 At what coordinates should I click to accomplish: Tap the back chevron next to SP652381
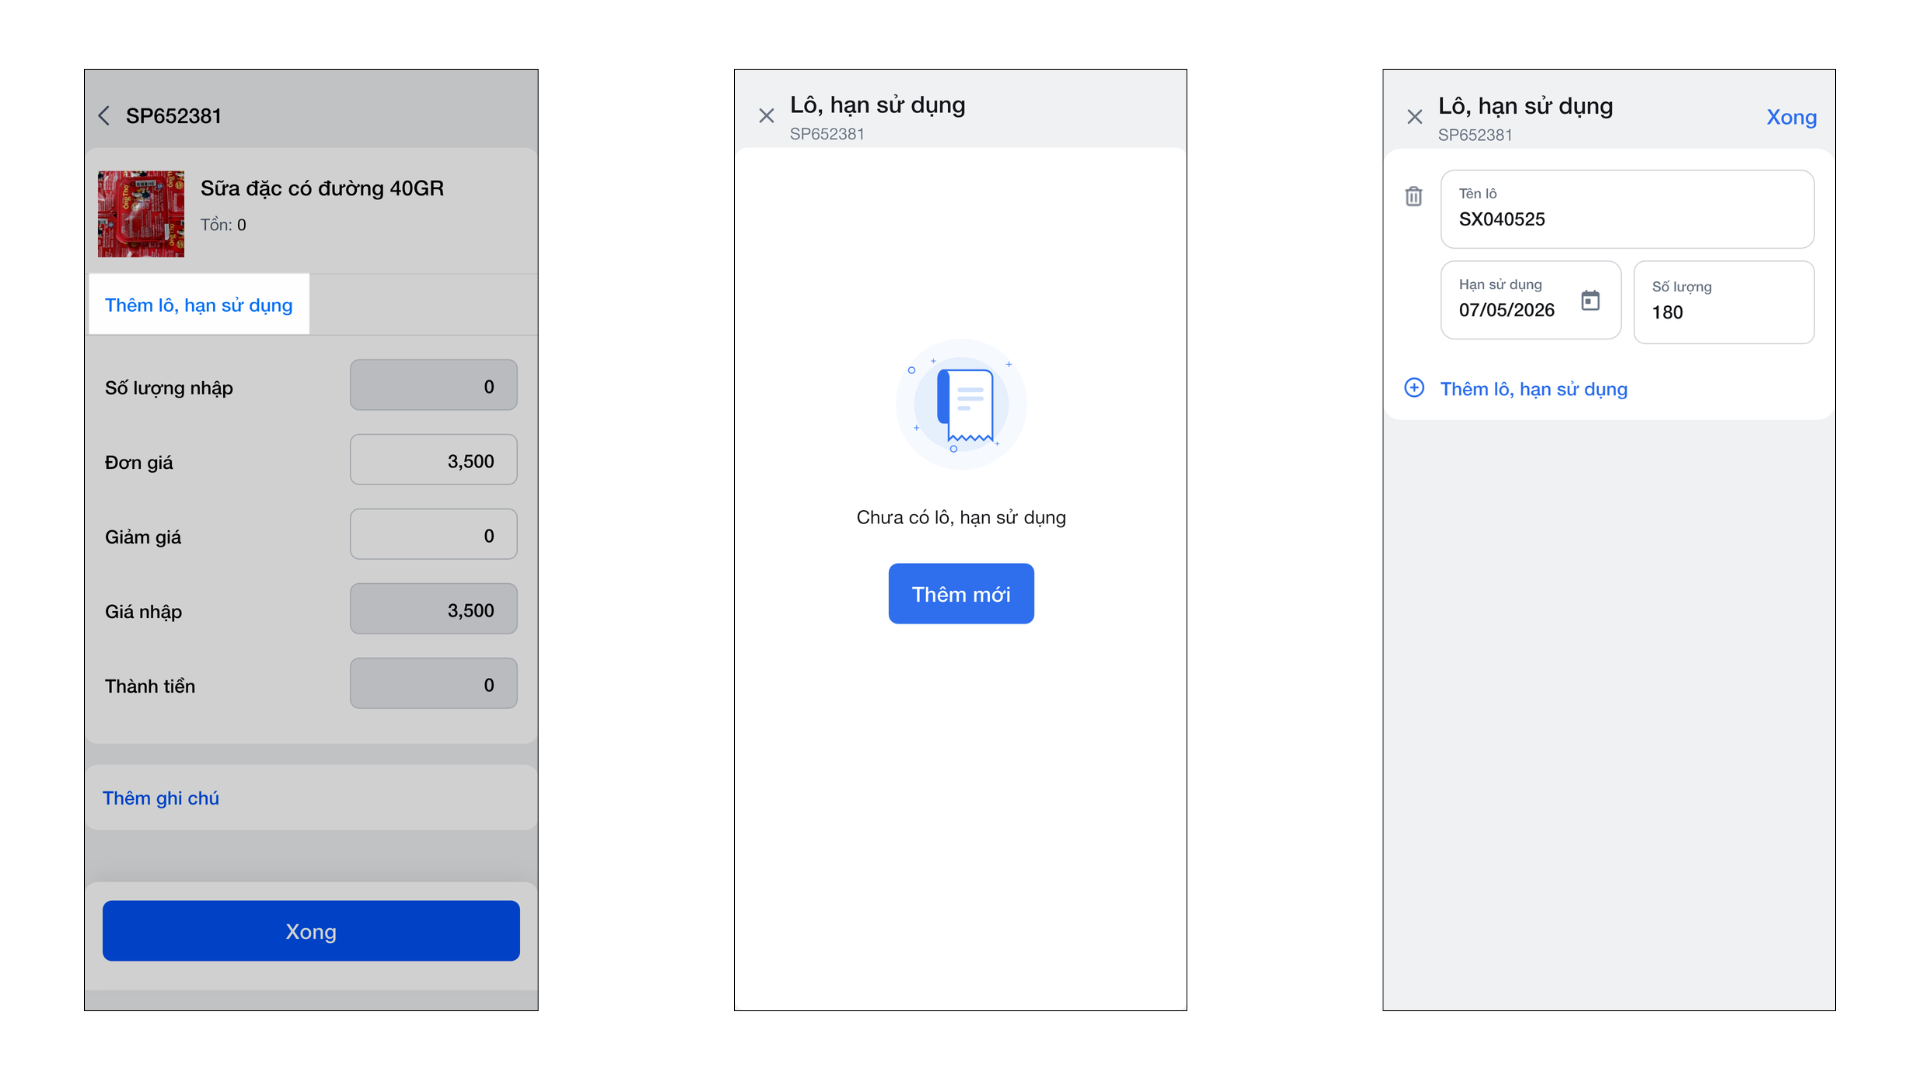pos(104,116)
